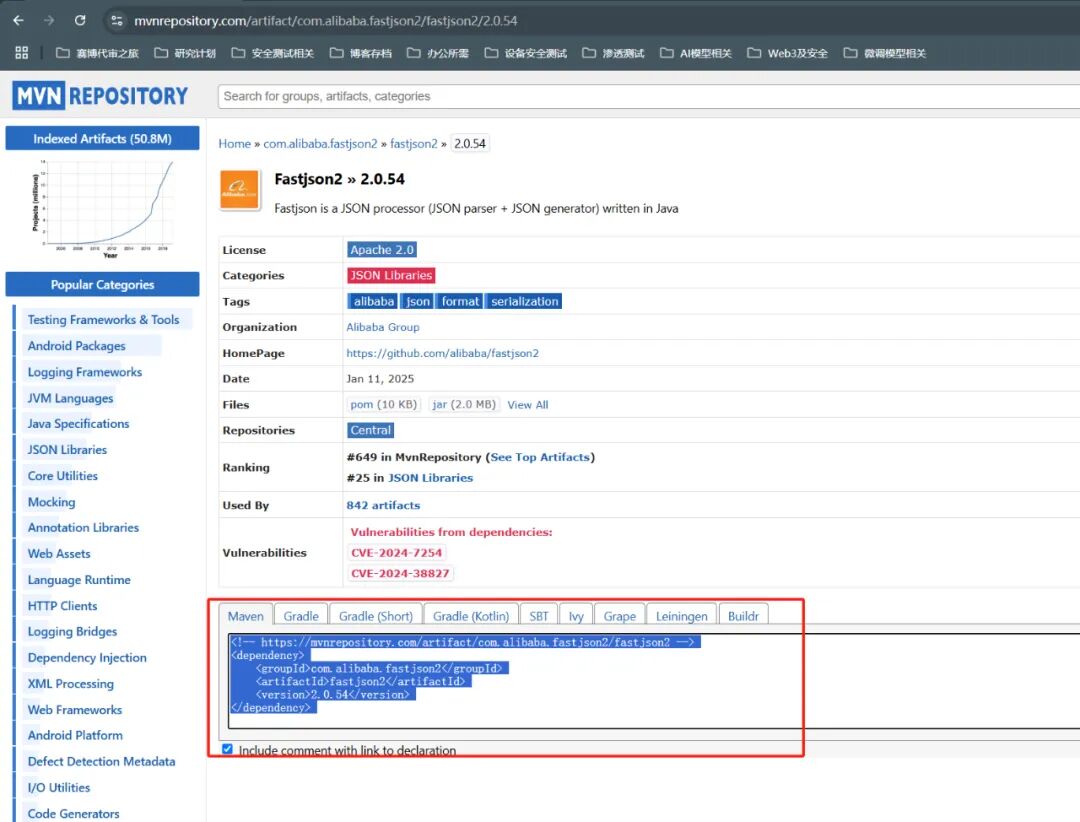Open the Alibaba Group organization link

[x=383, y=327]
